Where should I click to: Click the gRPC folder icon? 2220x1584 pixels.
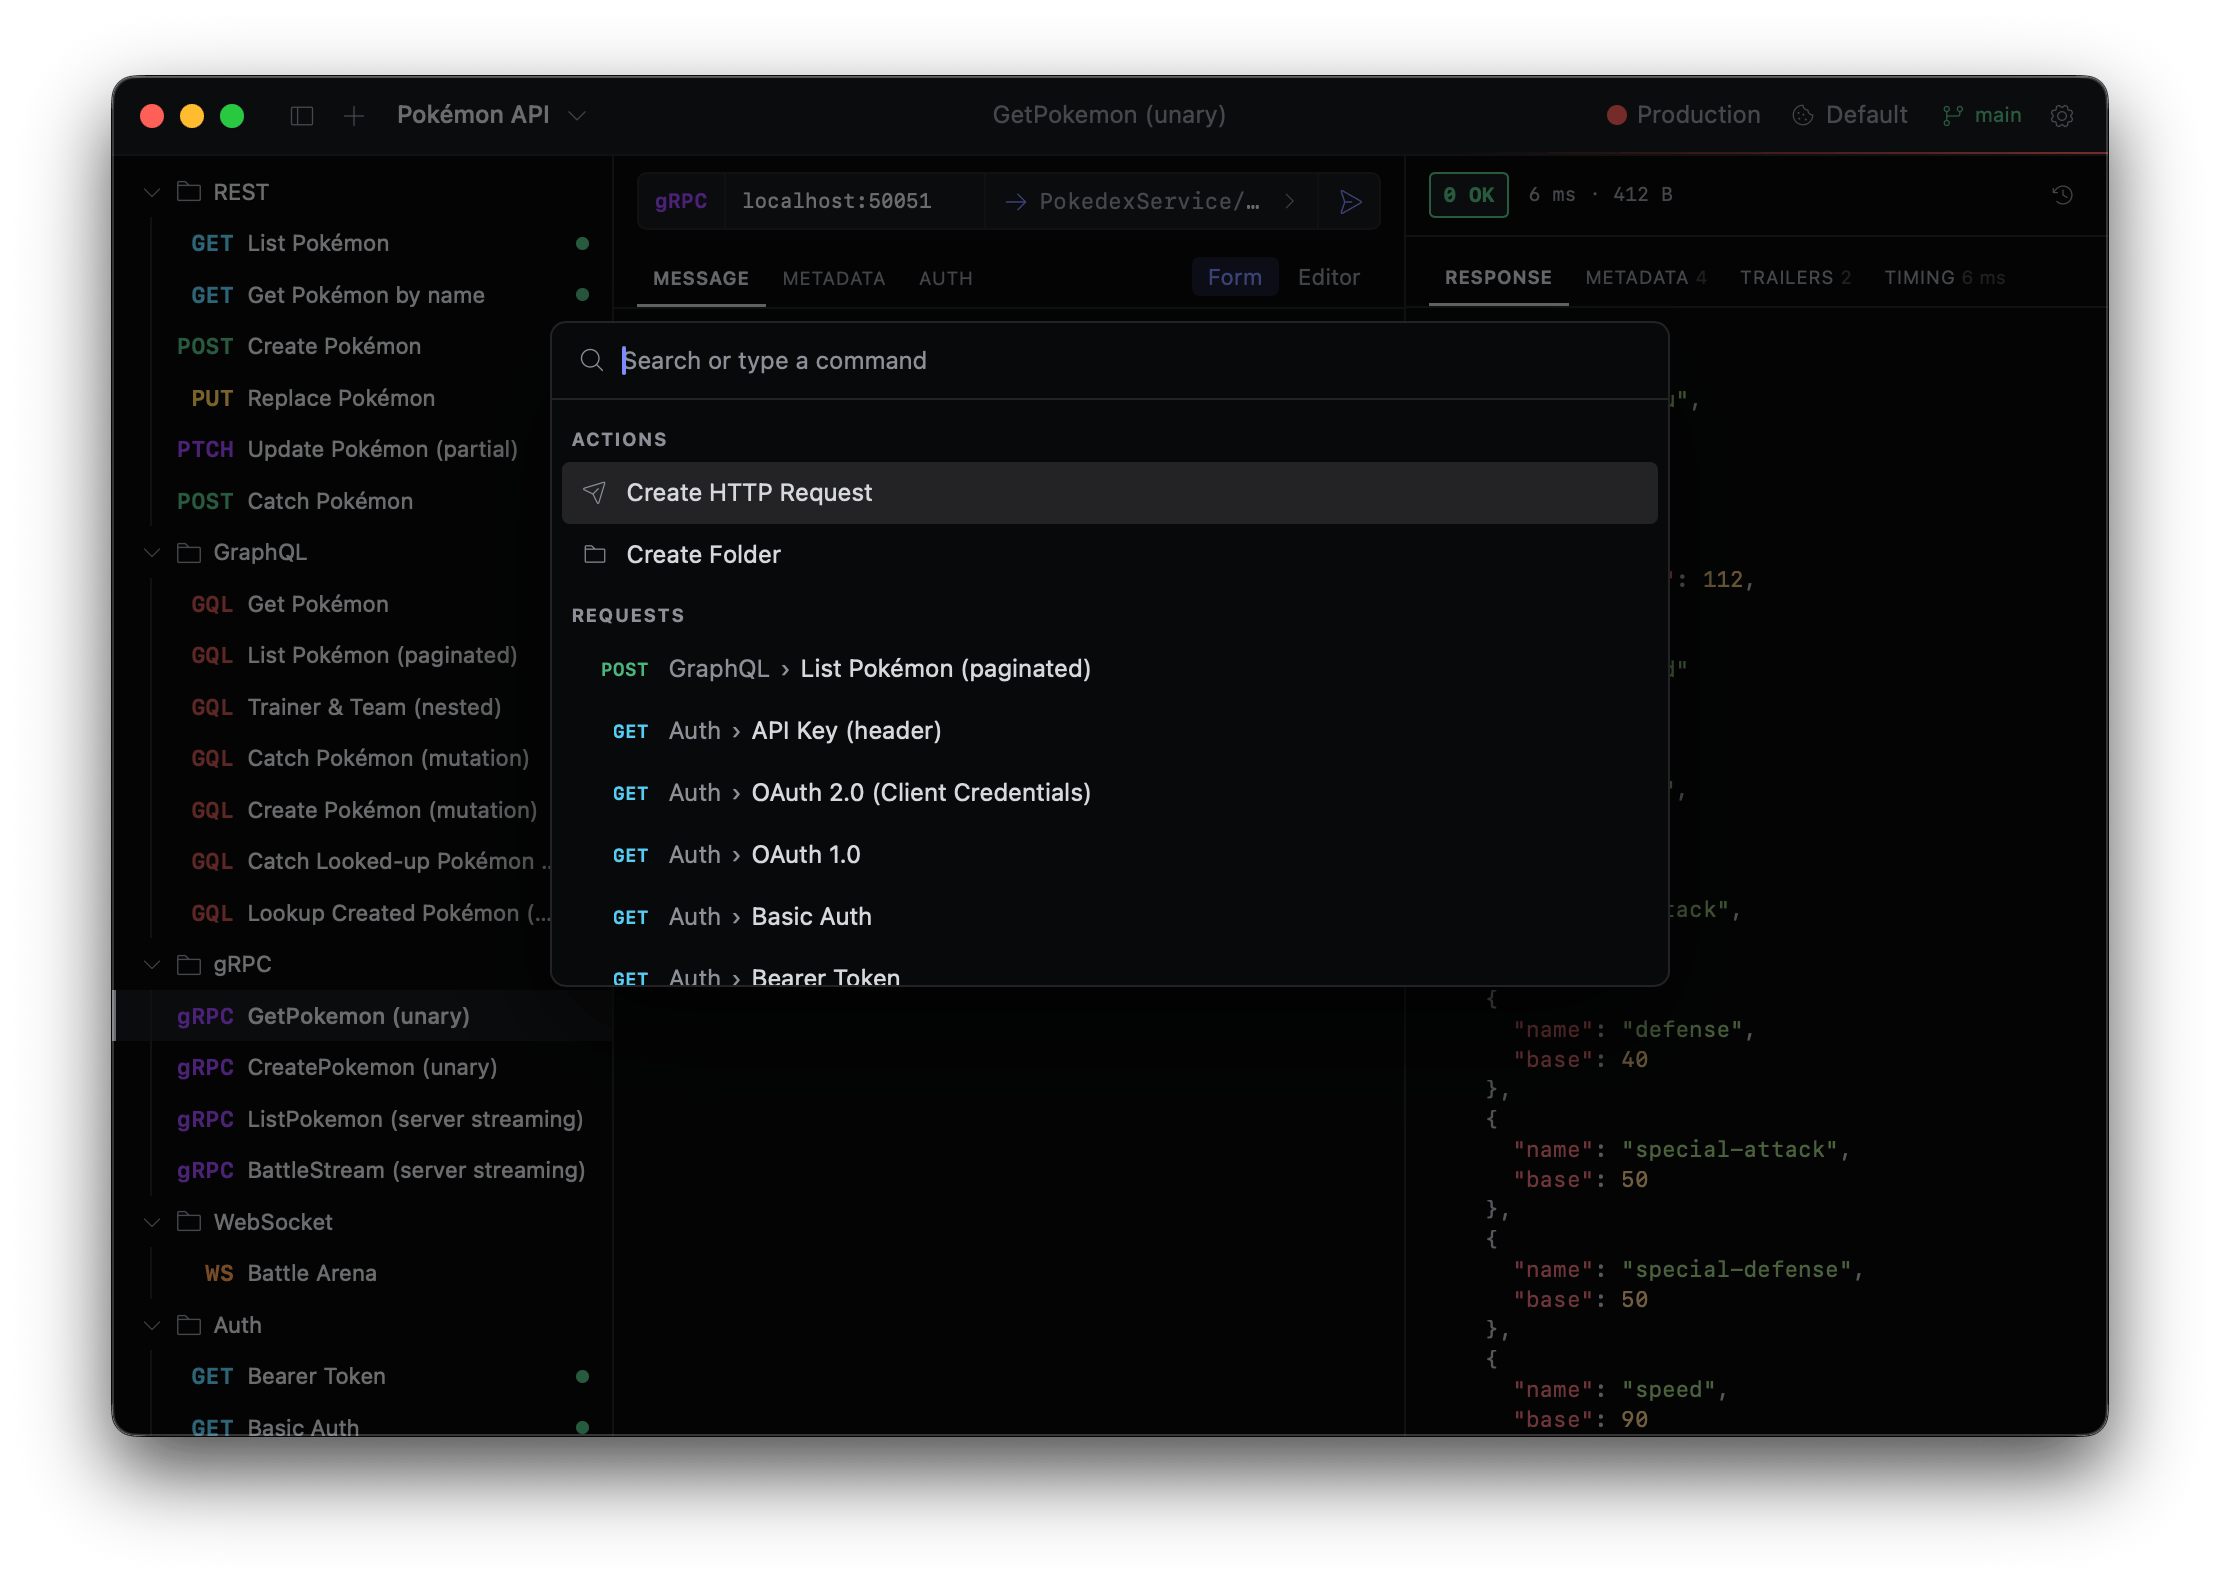point(189,964)
